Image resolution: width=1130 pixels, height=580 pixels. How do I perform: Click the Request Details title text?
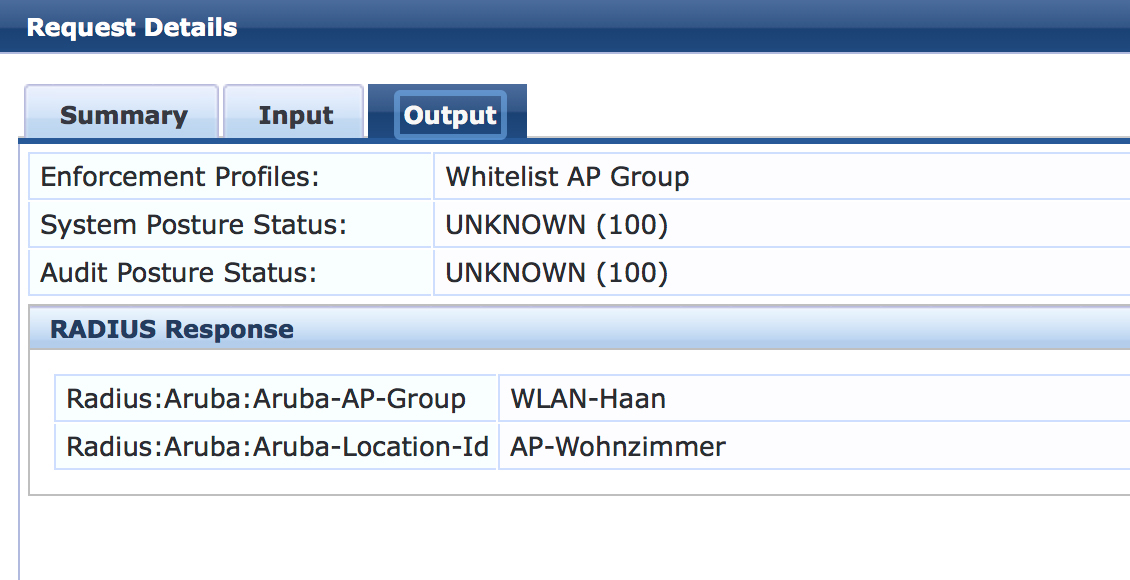click(x=132, y=27)
